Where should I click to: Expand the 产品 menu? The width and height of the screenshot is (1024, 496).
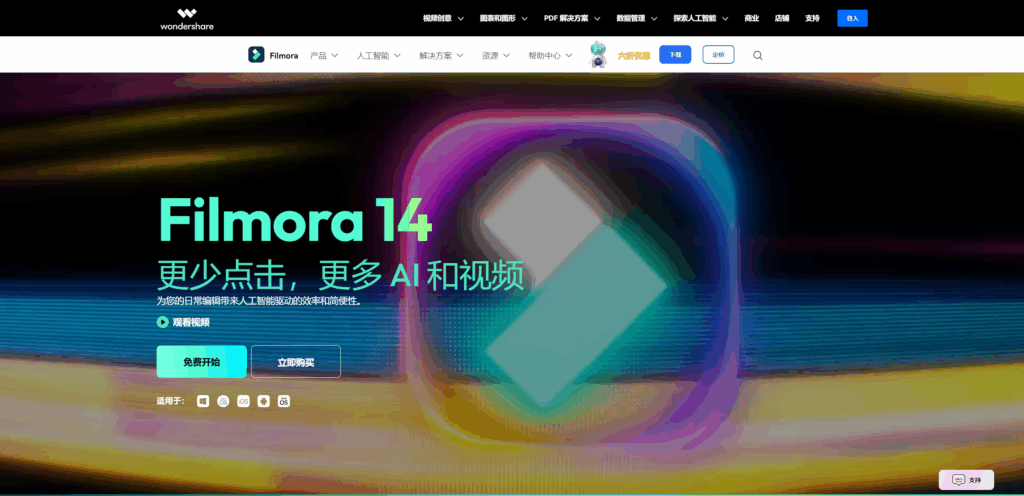tap(324, 55)
